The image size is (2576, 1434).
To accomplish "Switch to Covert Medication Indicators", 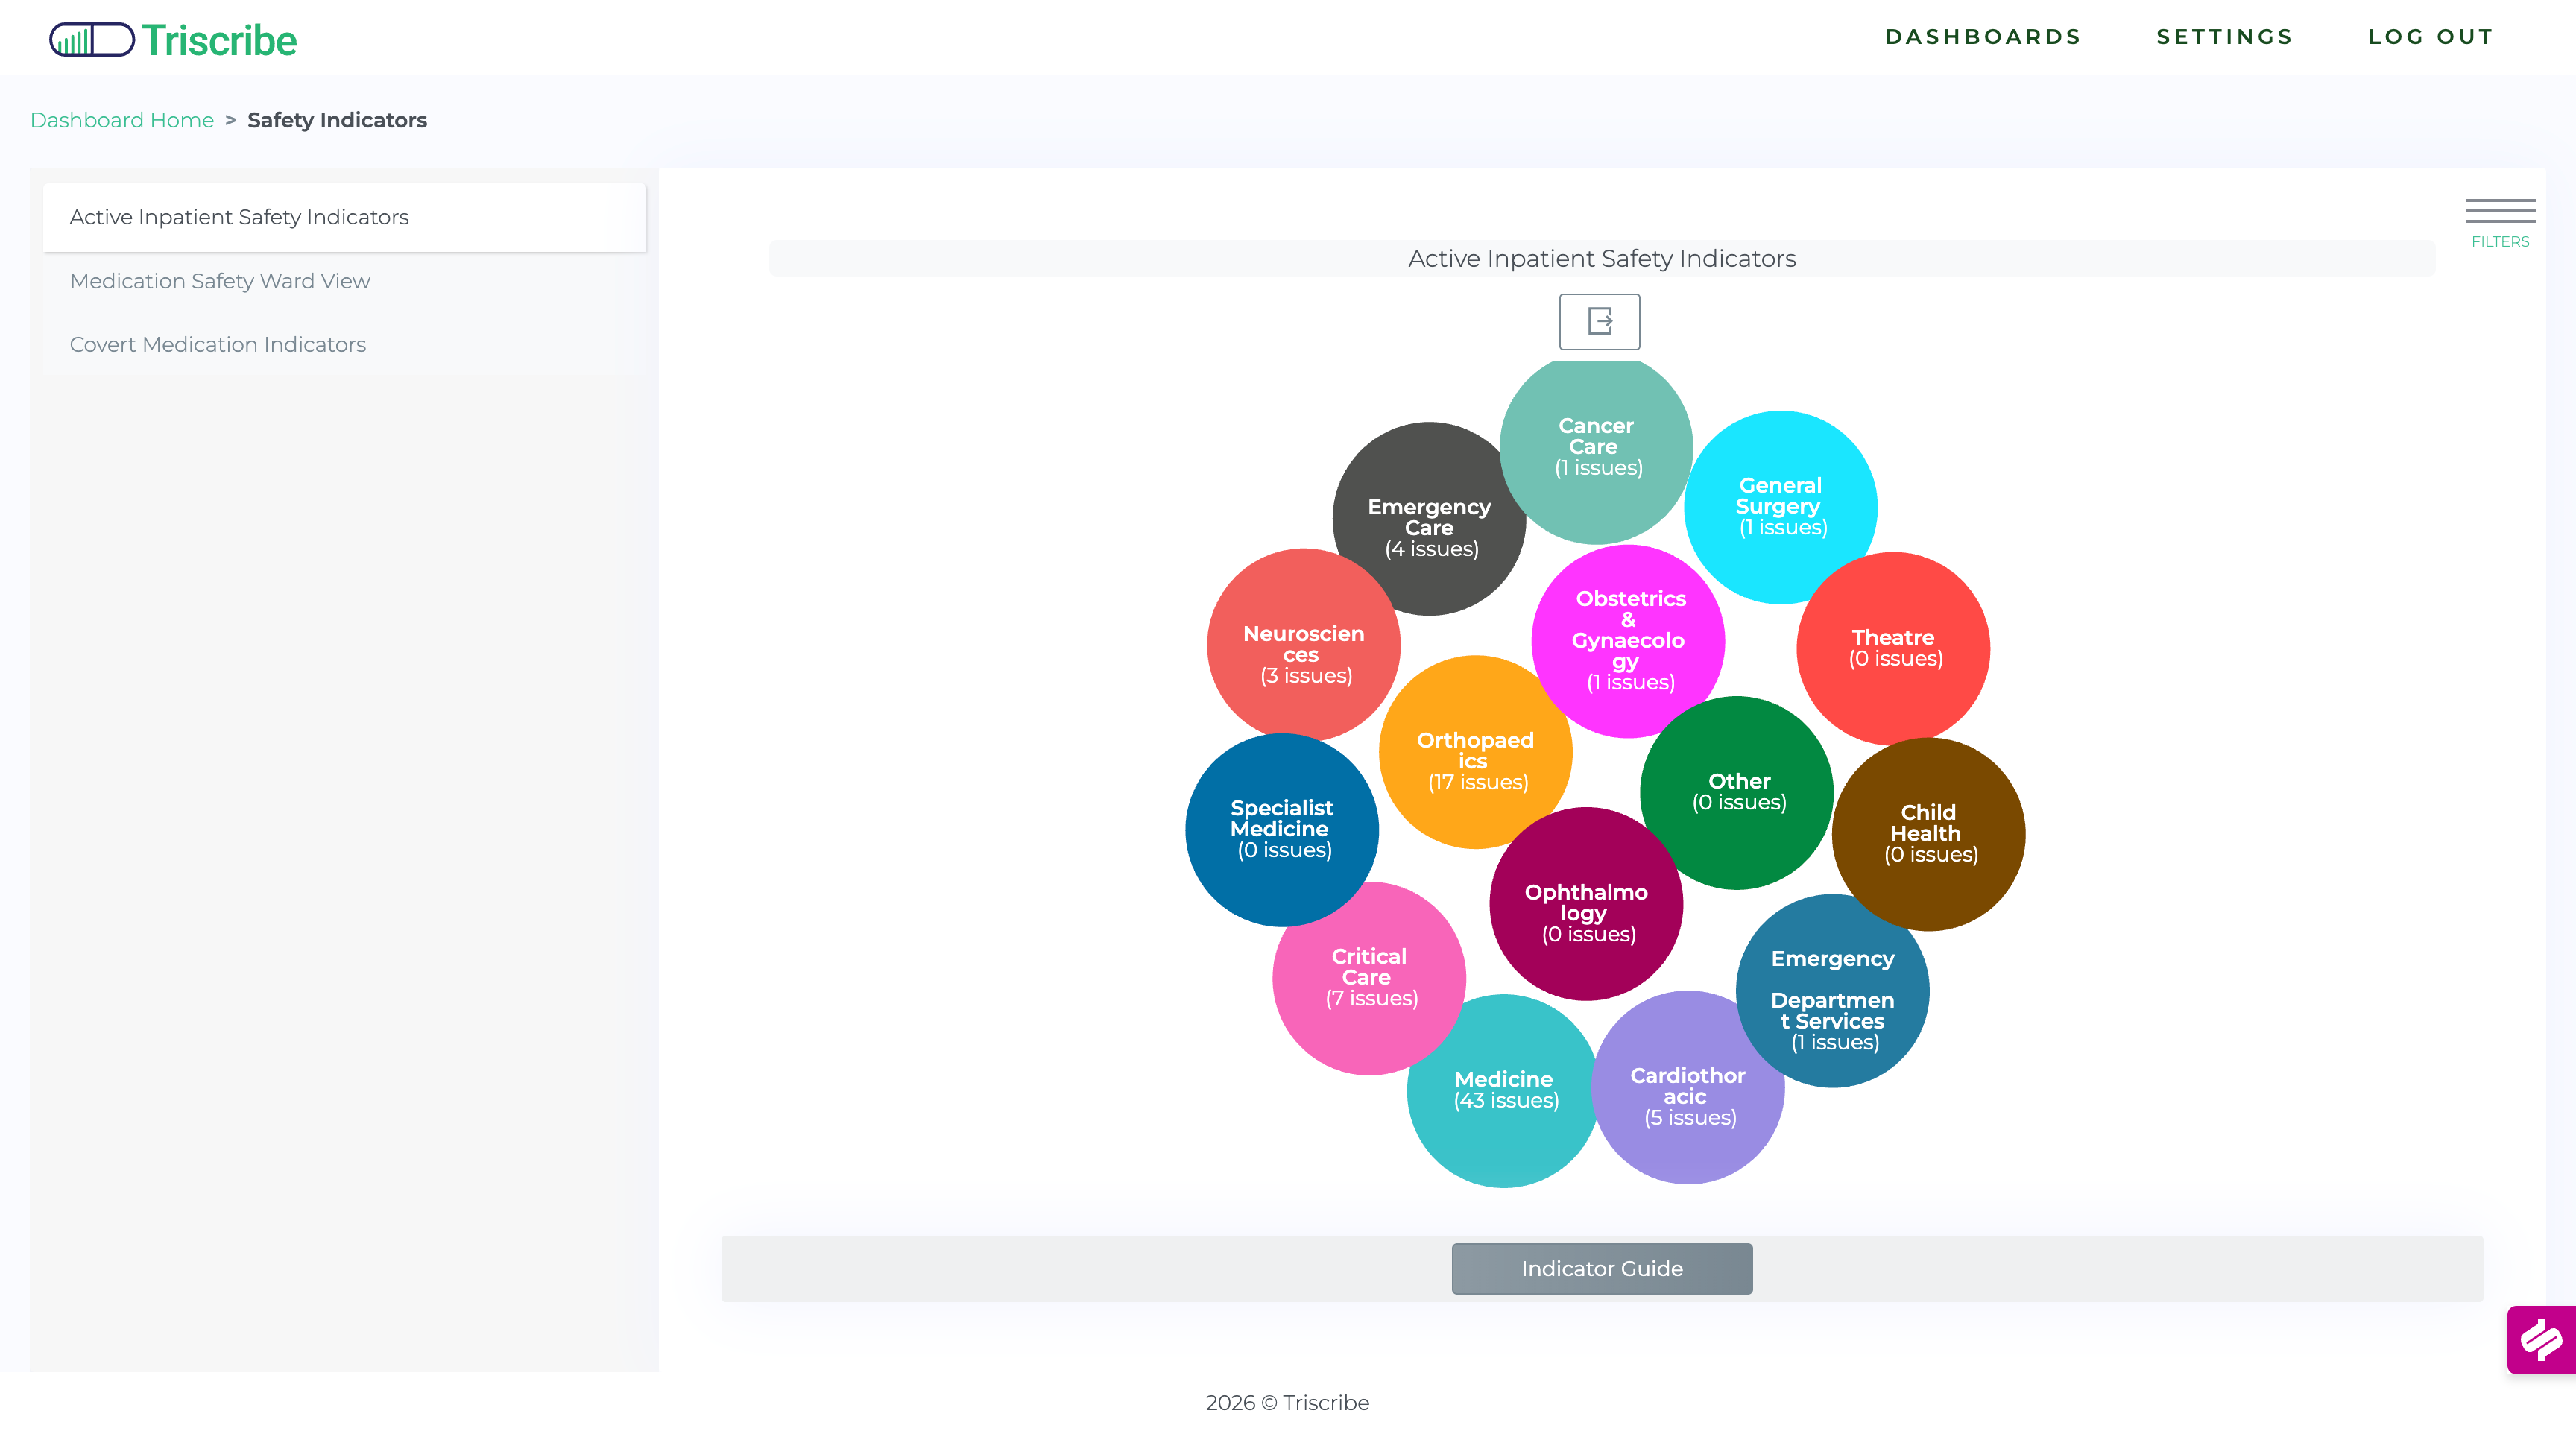I will [x=218, y=344].
